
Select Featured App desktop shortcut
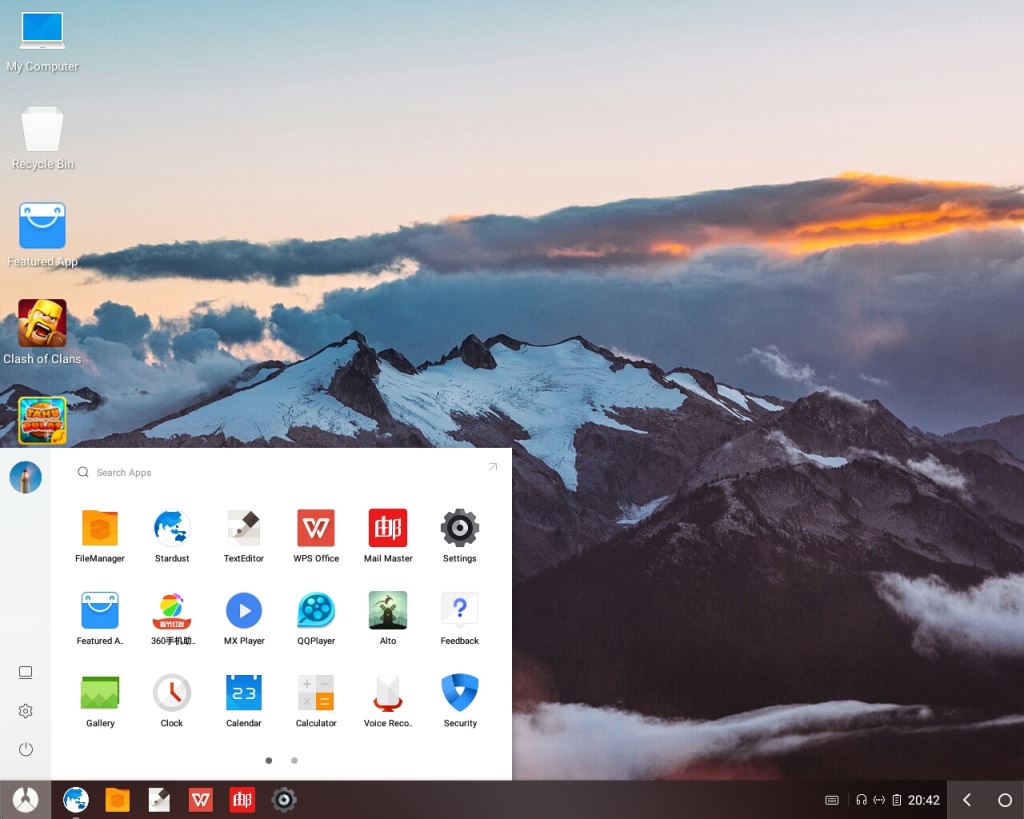[x=42, y=235]
